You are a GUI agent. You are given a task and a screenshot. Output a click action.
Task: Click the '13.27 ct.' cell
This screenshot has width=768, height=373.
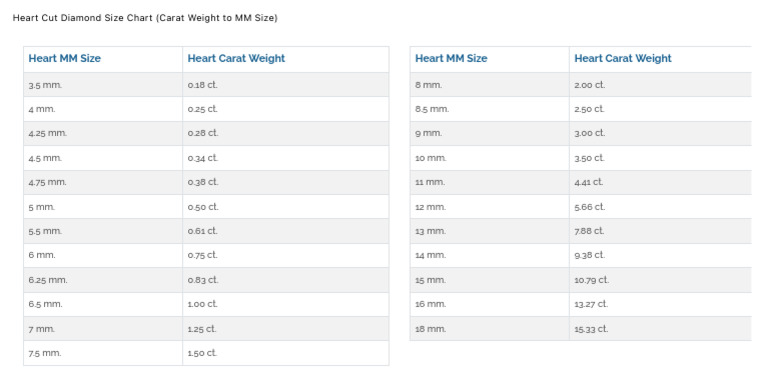(660, 304)
